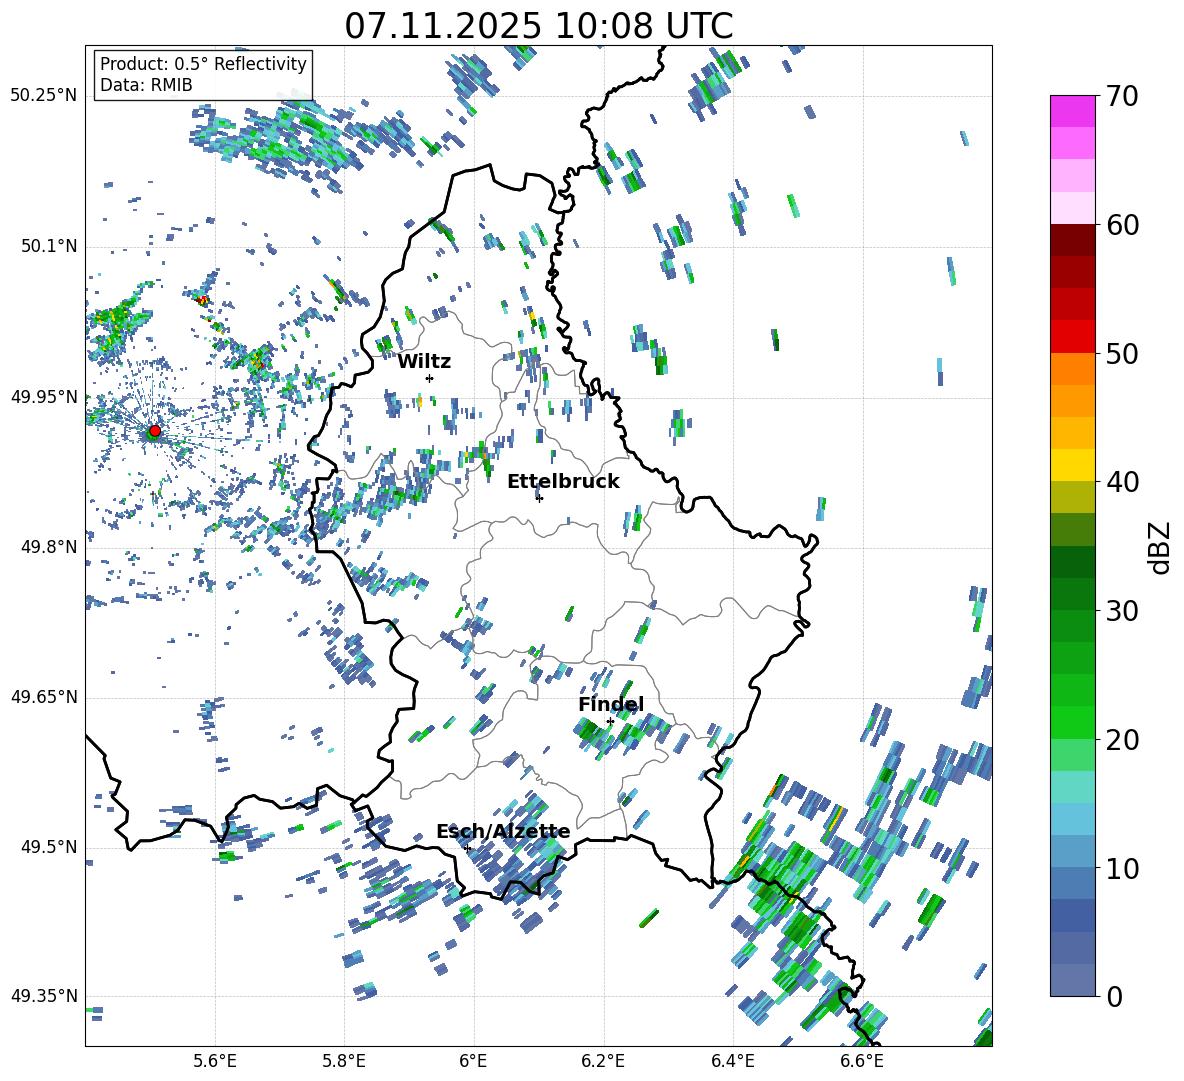This screenshot has width=1184, height=1081.
Task: Click the 49.65°N latitude label
Action: 44,697
